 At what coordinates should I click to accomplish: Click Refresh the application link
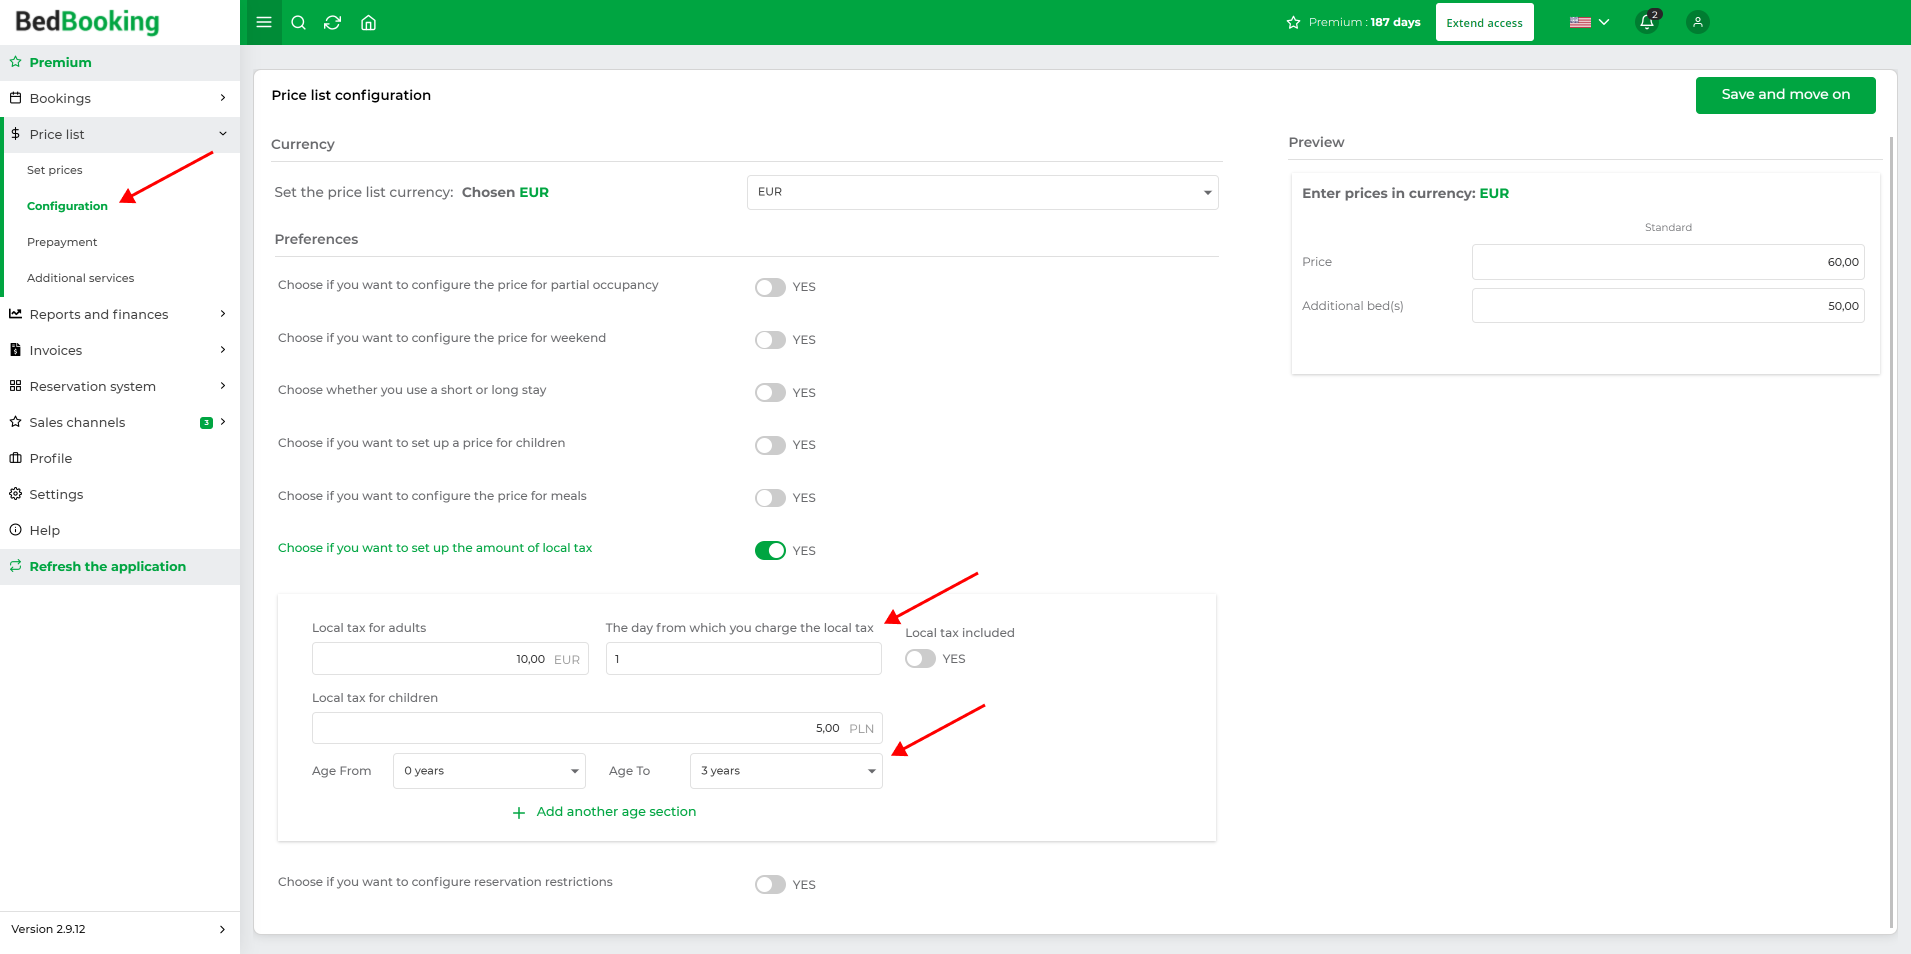(x=107, y=566)
